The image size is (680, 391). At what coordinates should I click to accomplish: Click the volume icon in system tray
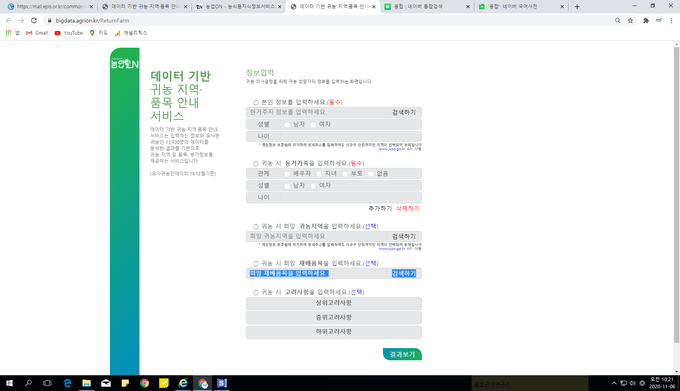pyautogui.click(x=633, y=383)
